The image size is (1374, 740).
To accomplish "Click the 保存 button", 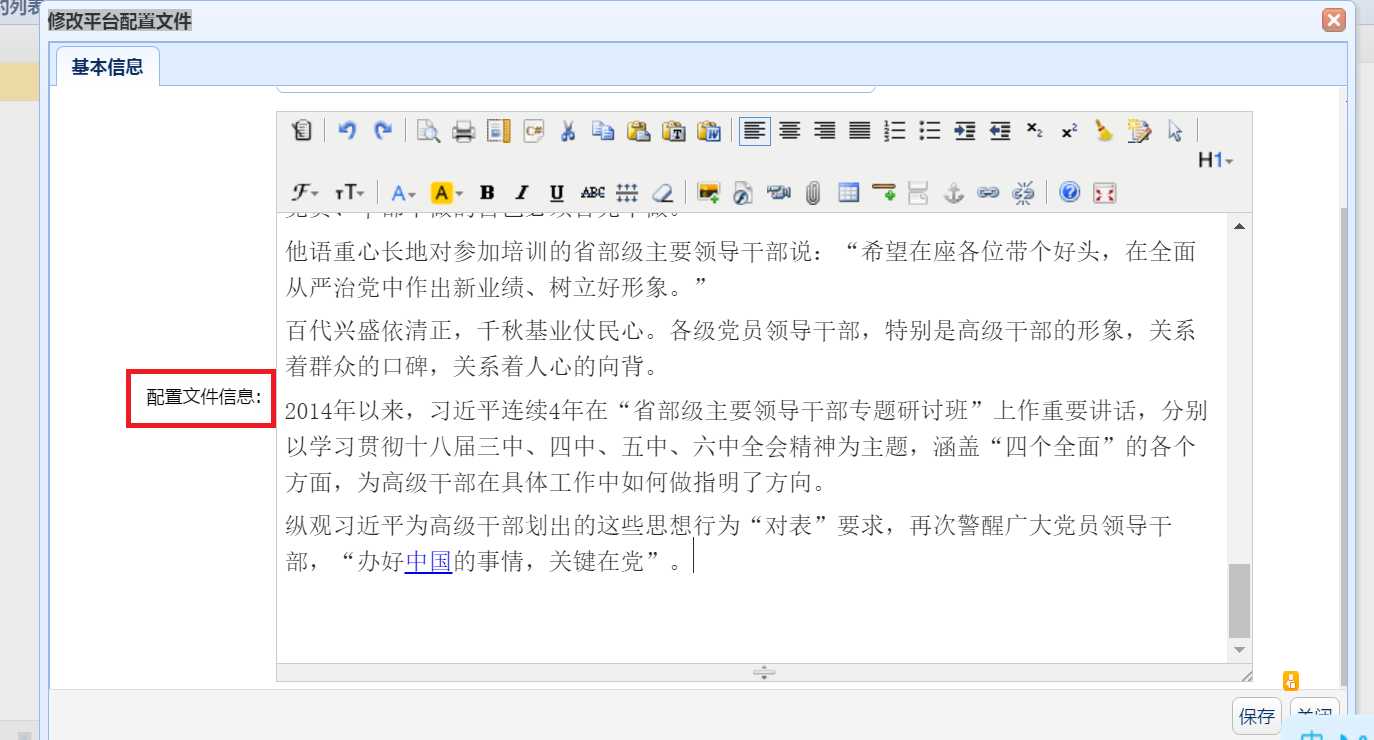I will (1257, 716).
